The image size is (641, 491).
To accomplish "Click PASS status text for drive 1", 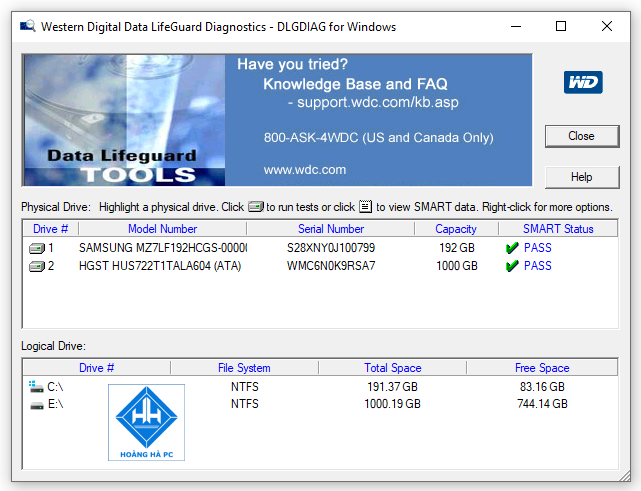I will (538, 248).
